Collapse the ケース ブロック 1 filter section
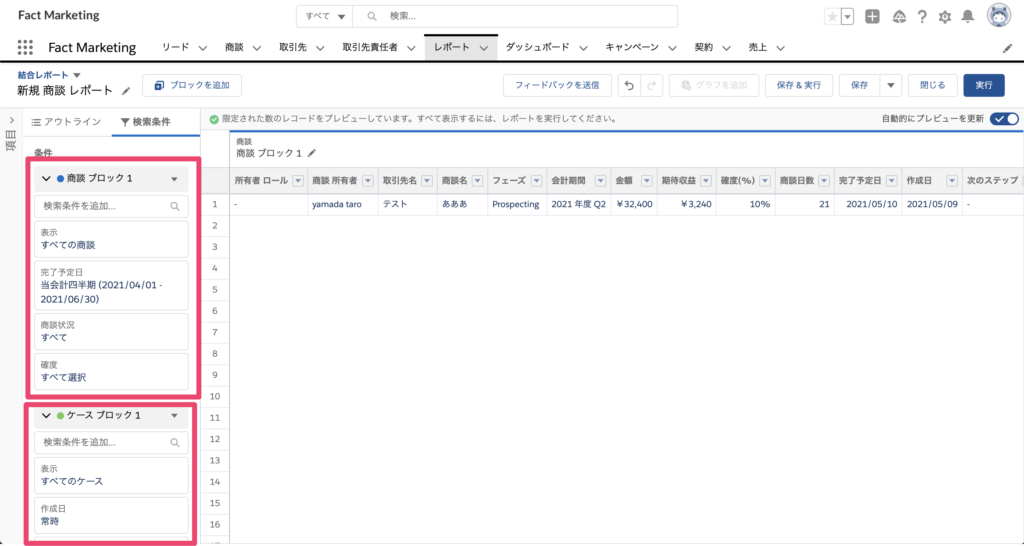 coord(46,415)
